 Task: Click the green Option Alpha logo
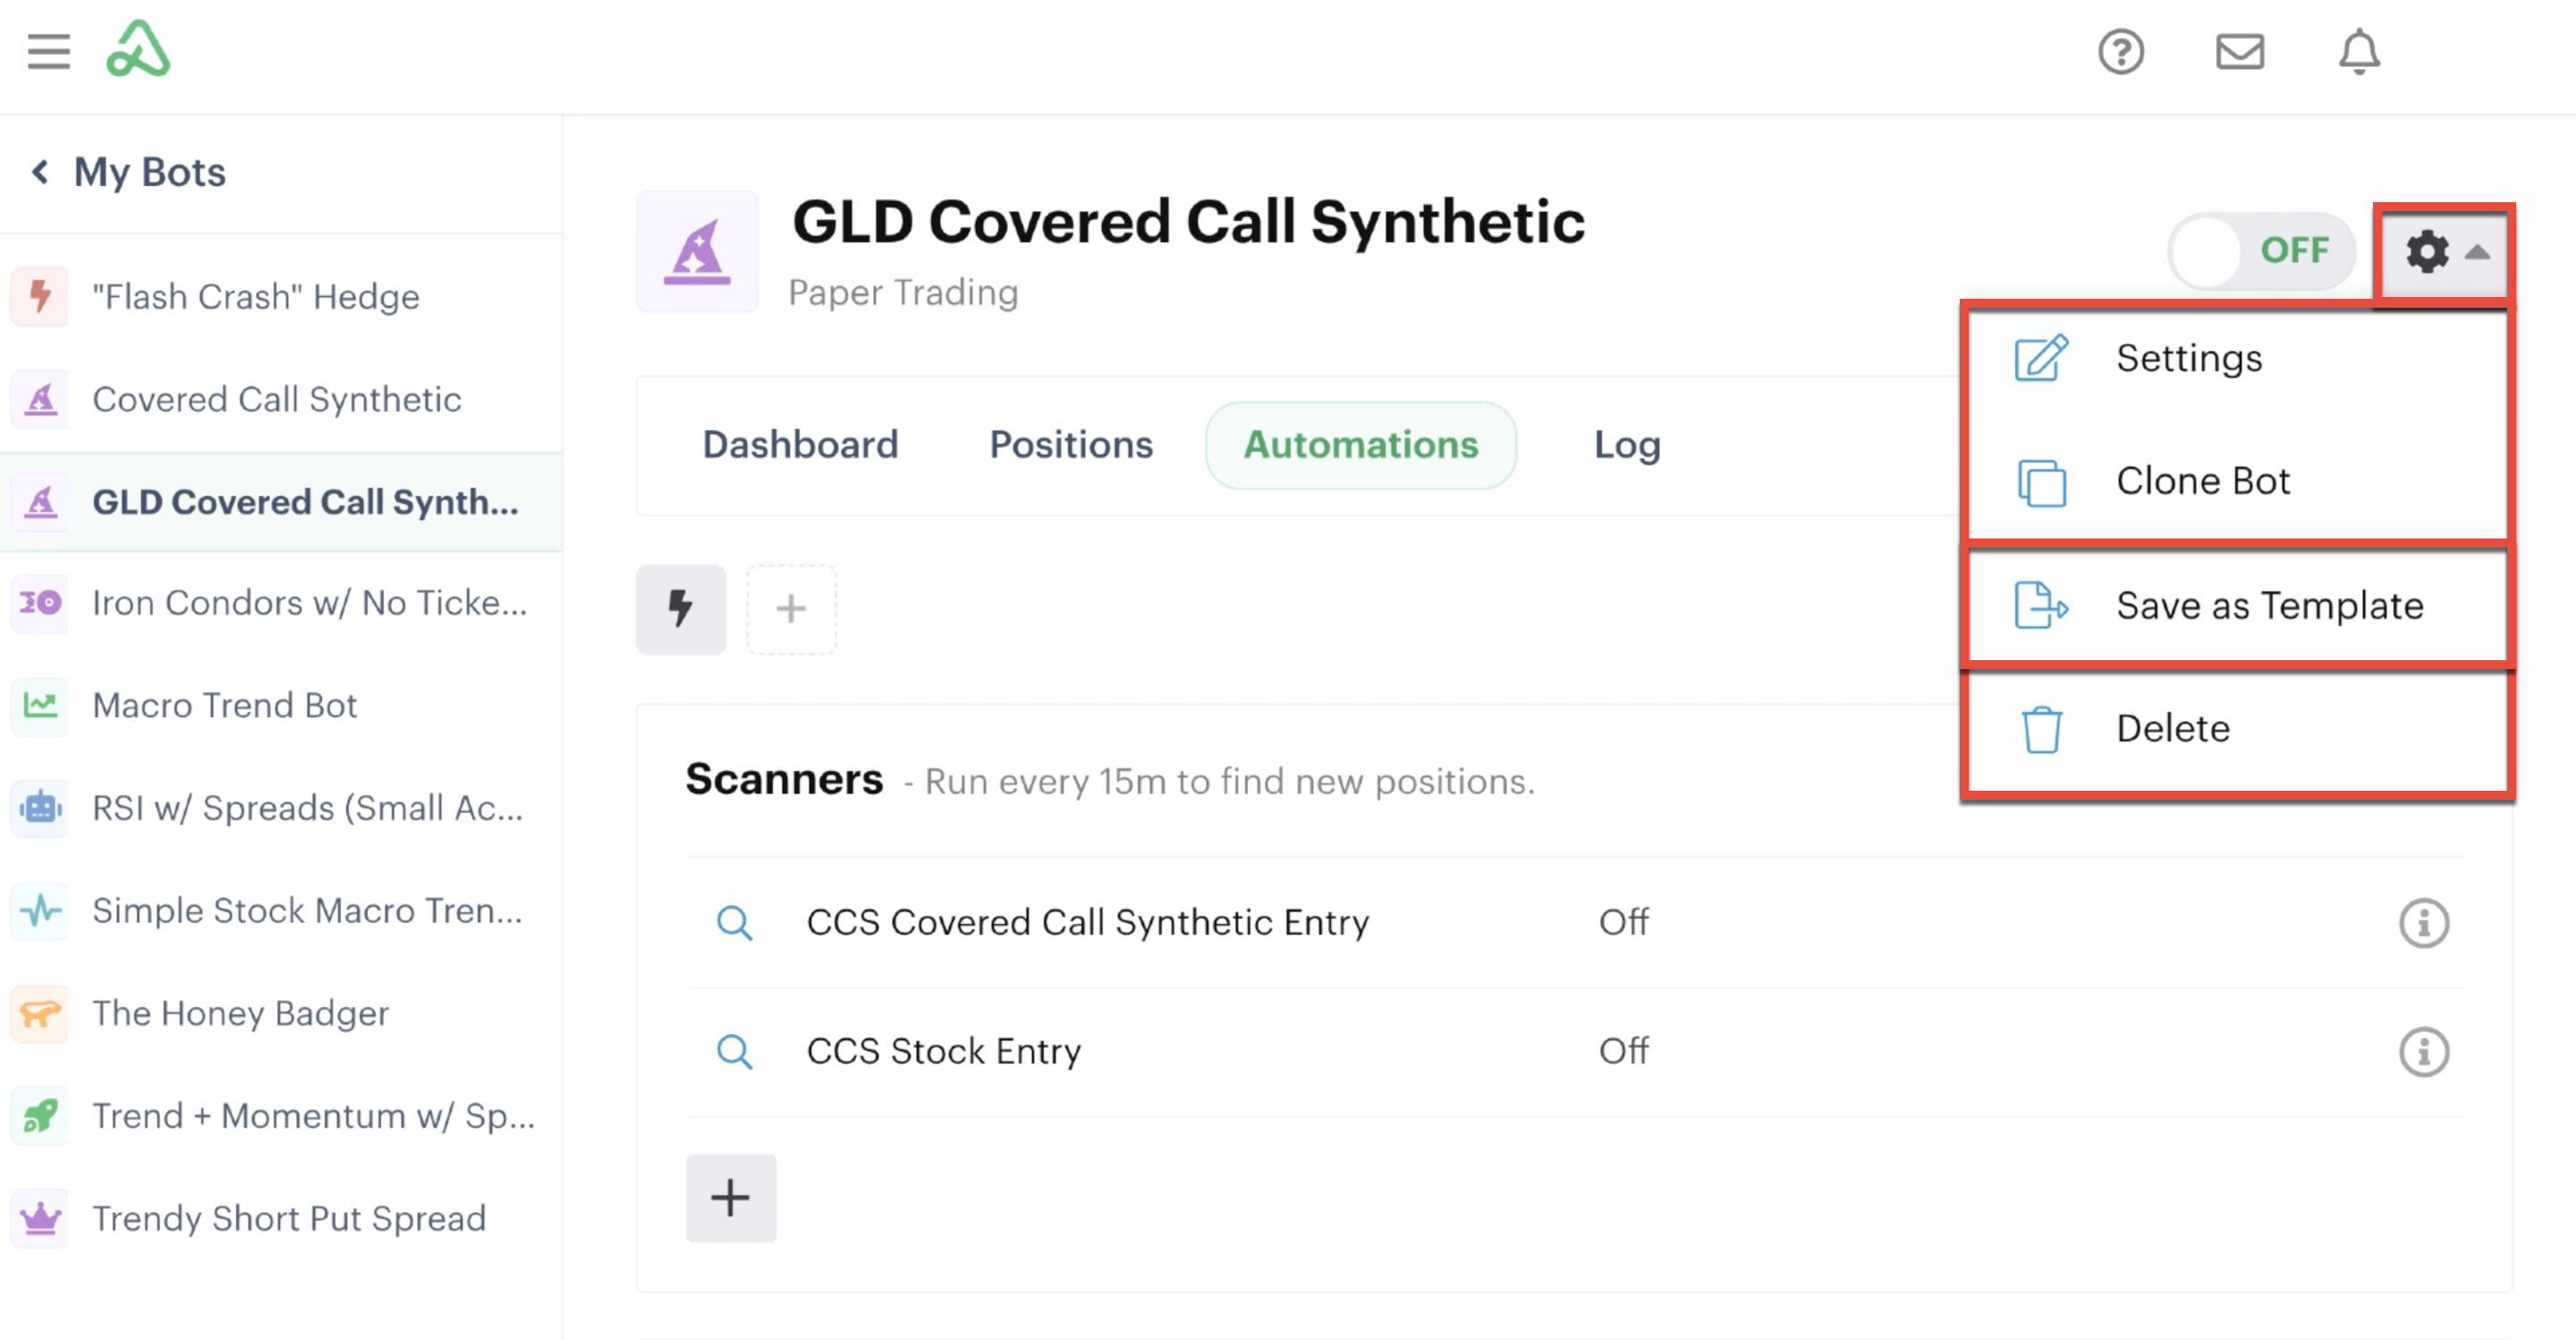(138, 49)
